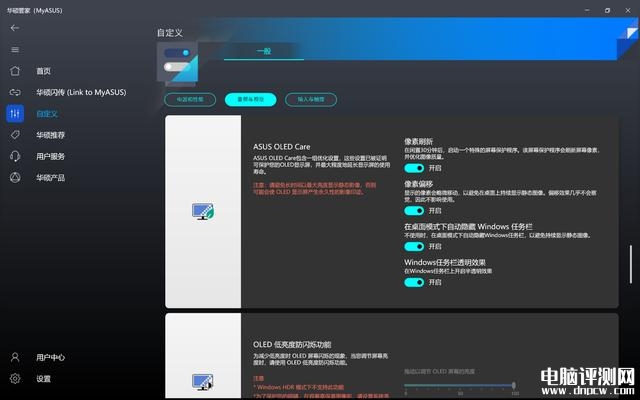This screenshot has width=640, height=400.
Task: Click the vertical scrollbar thumb
Action: (x=631, y=264)
